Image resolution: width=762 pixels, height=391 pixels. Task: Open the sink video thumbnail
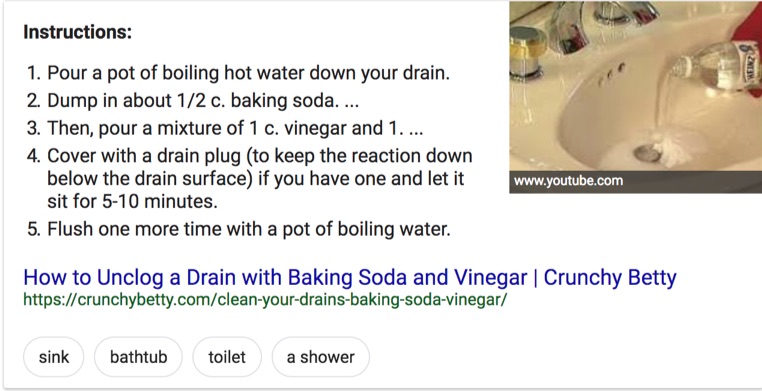pyautogui.click(x=636, y=97)
